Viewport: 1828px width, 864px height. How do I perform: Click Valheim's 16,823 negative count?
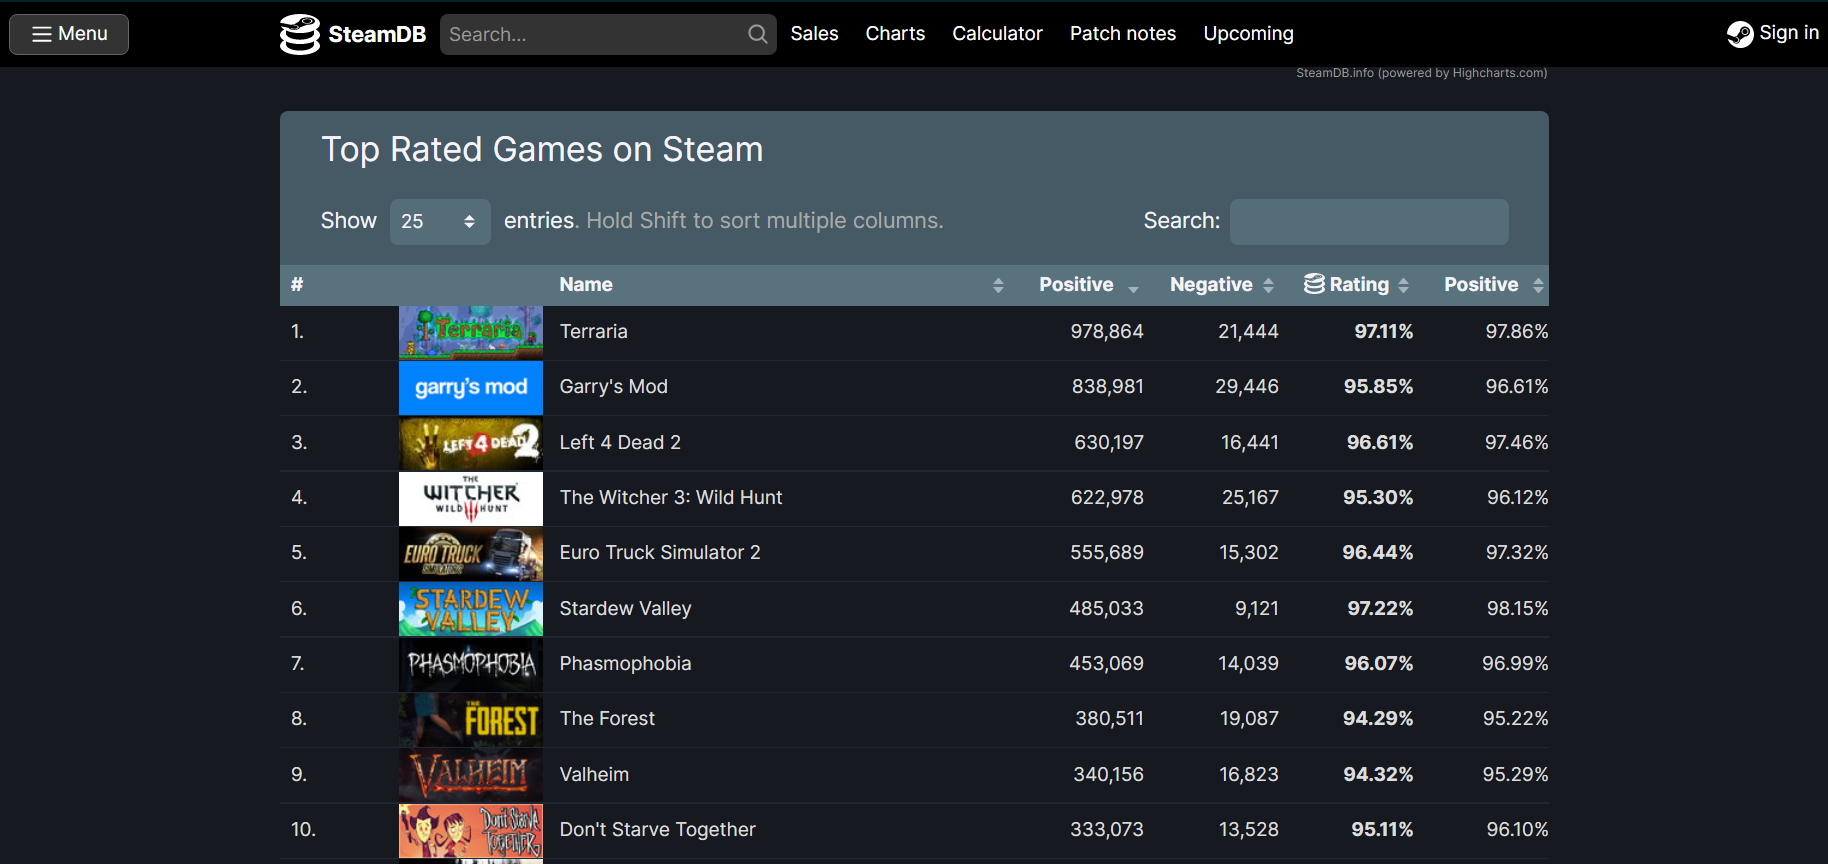1249,774
